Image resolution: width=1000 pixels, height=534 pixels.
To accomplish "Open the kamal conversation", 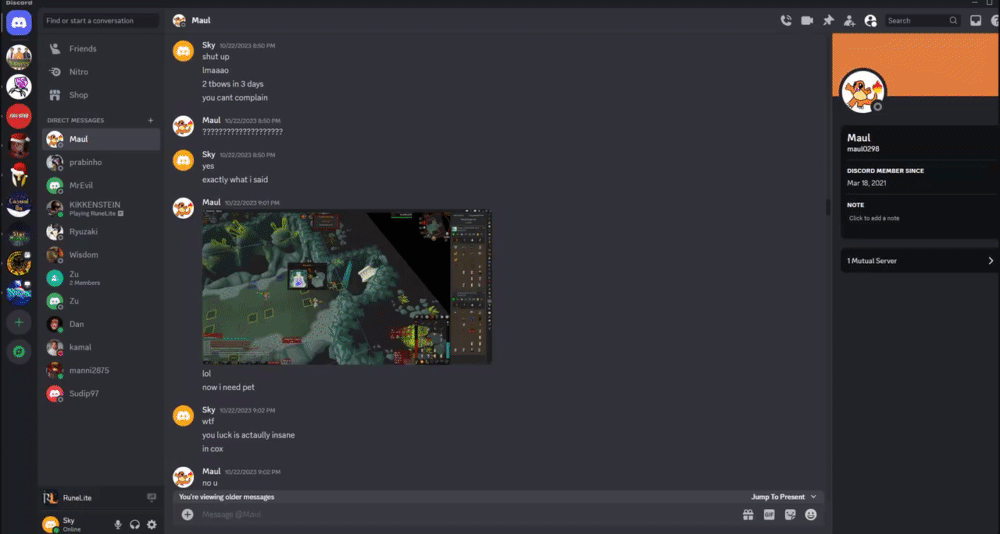I will coord(101,347).
